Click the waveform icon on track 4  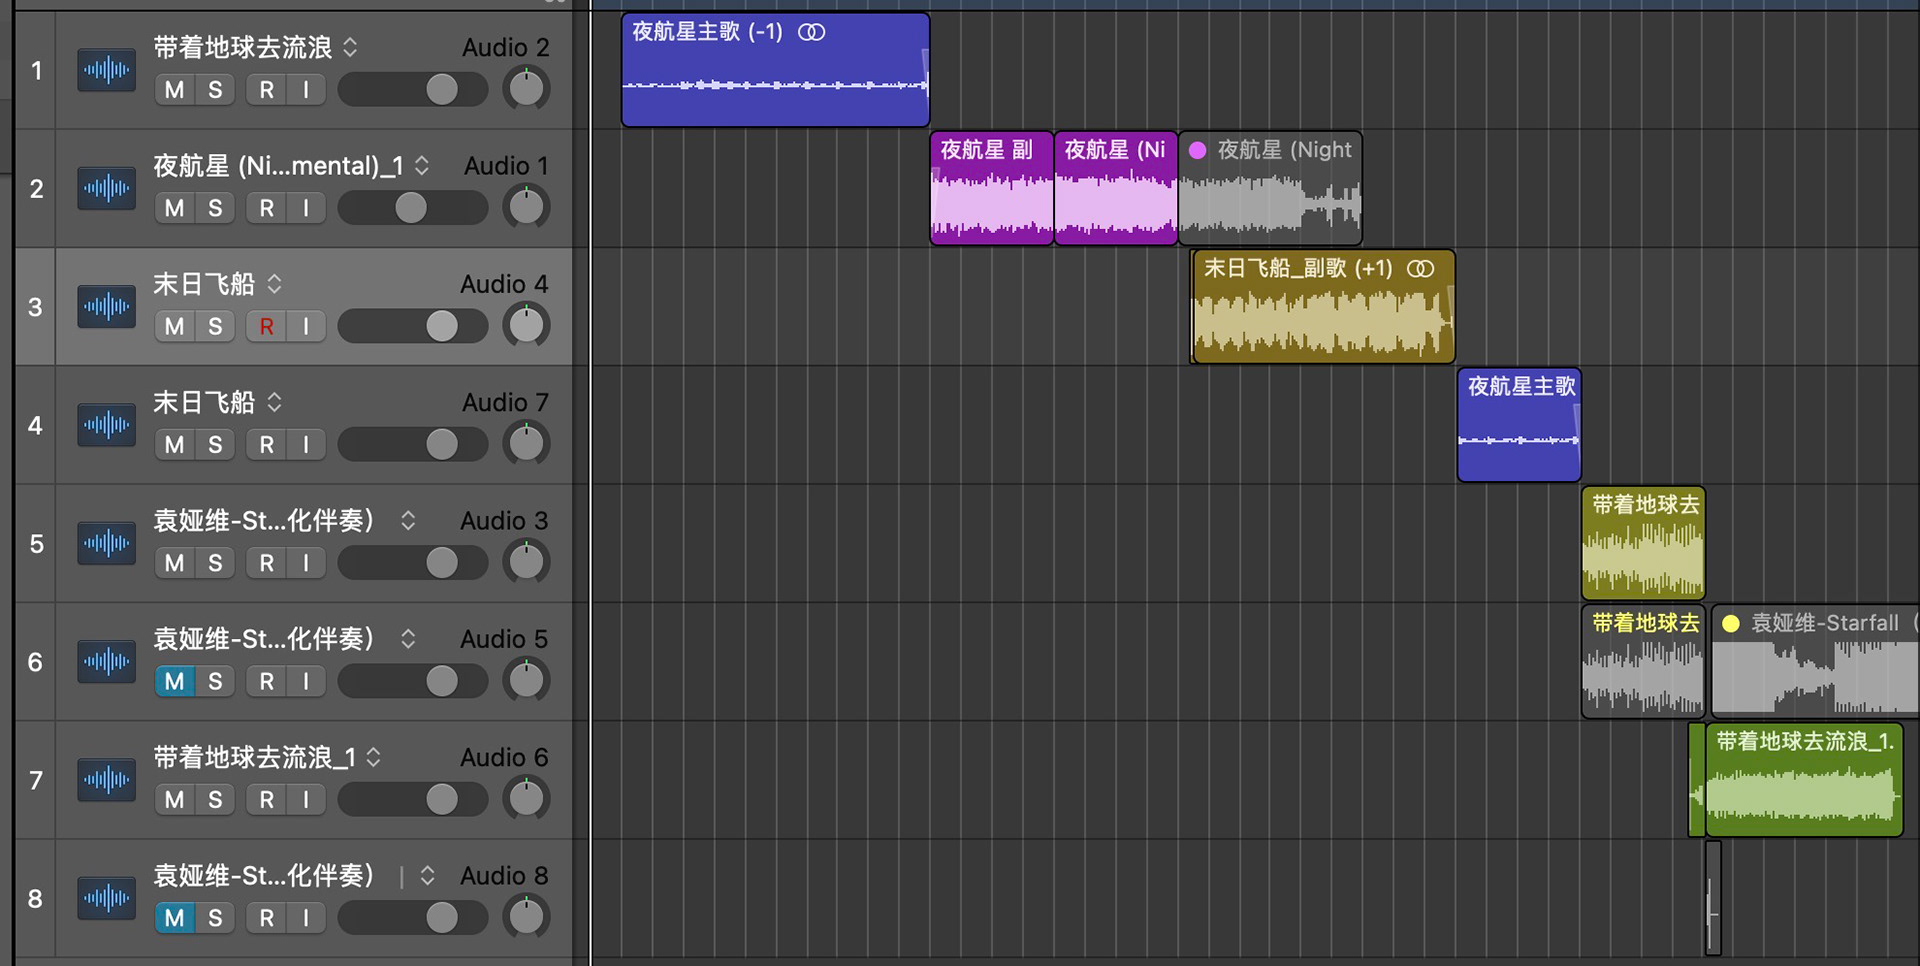[106, 425]
